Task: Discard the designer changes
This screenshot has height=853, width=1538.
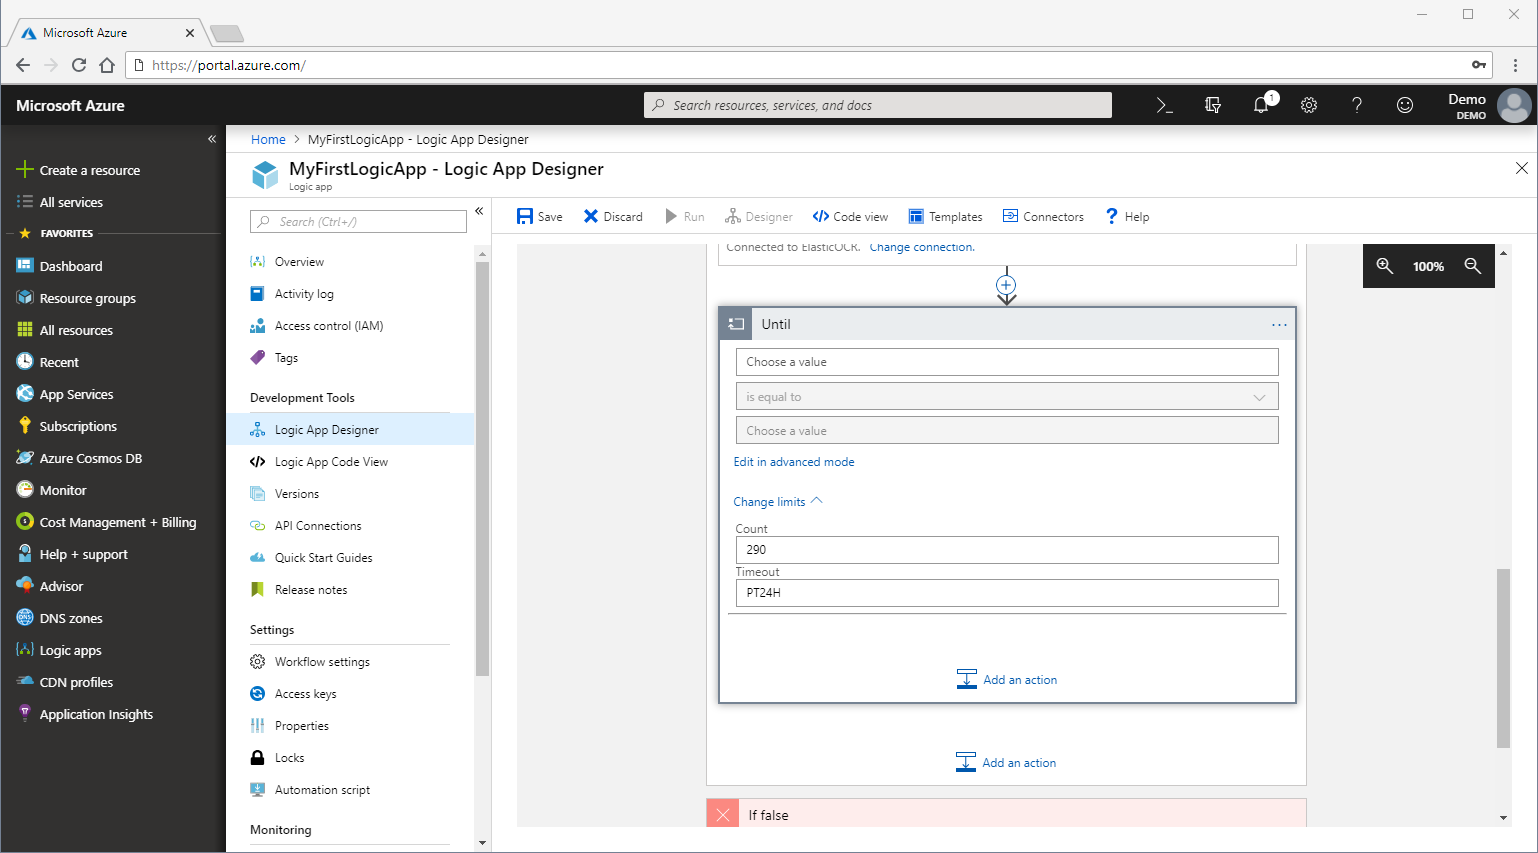Action: pyautogui.click(x=613, y=216)
